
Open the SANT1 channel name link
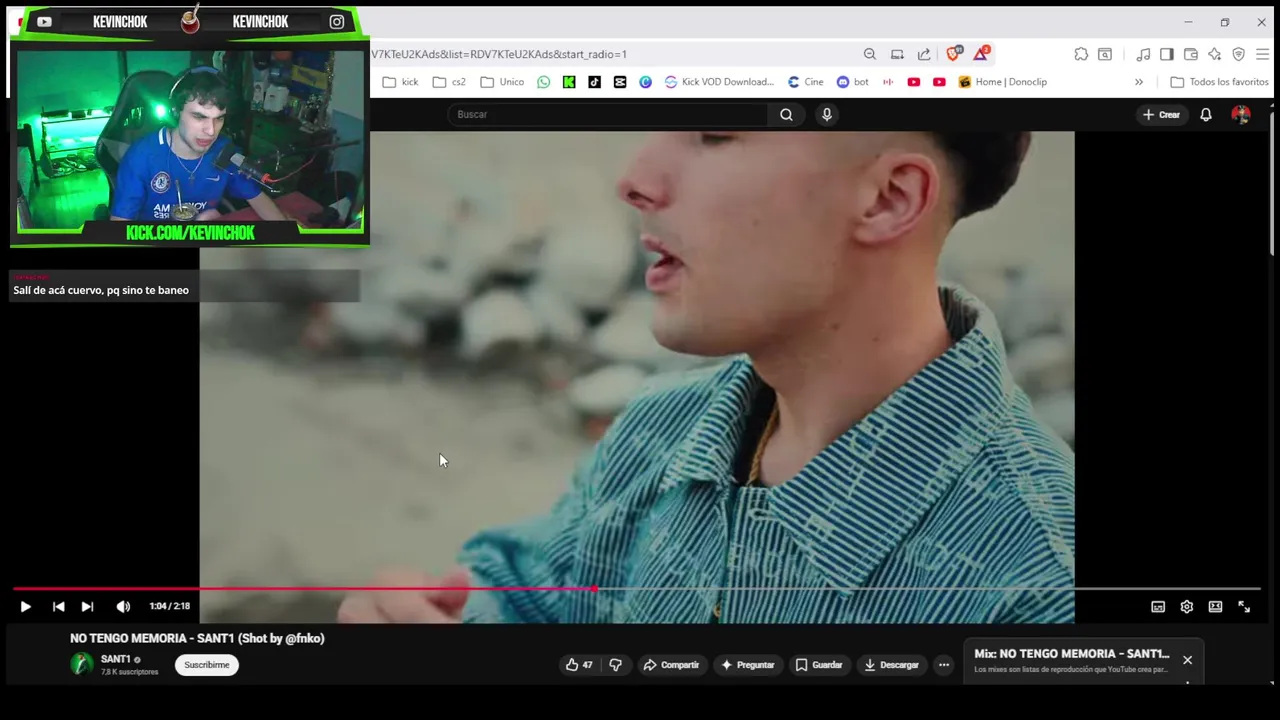[x=115, y=659]
